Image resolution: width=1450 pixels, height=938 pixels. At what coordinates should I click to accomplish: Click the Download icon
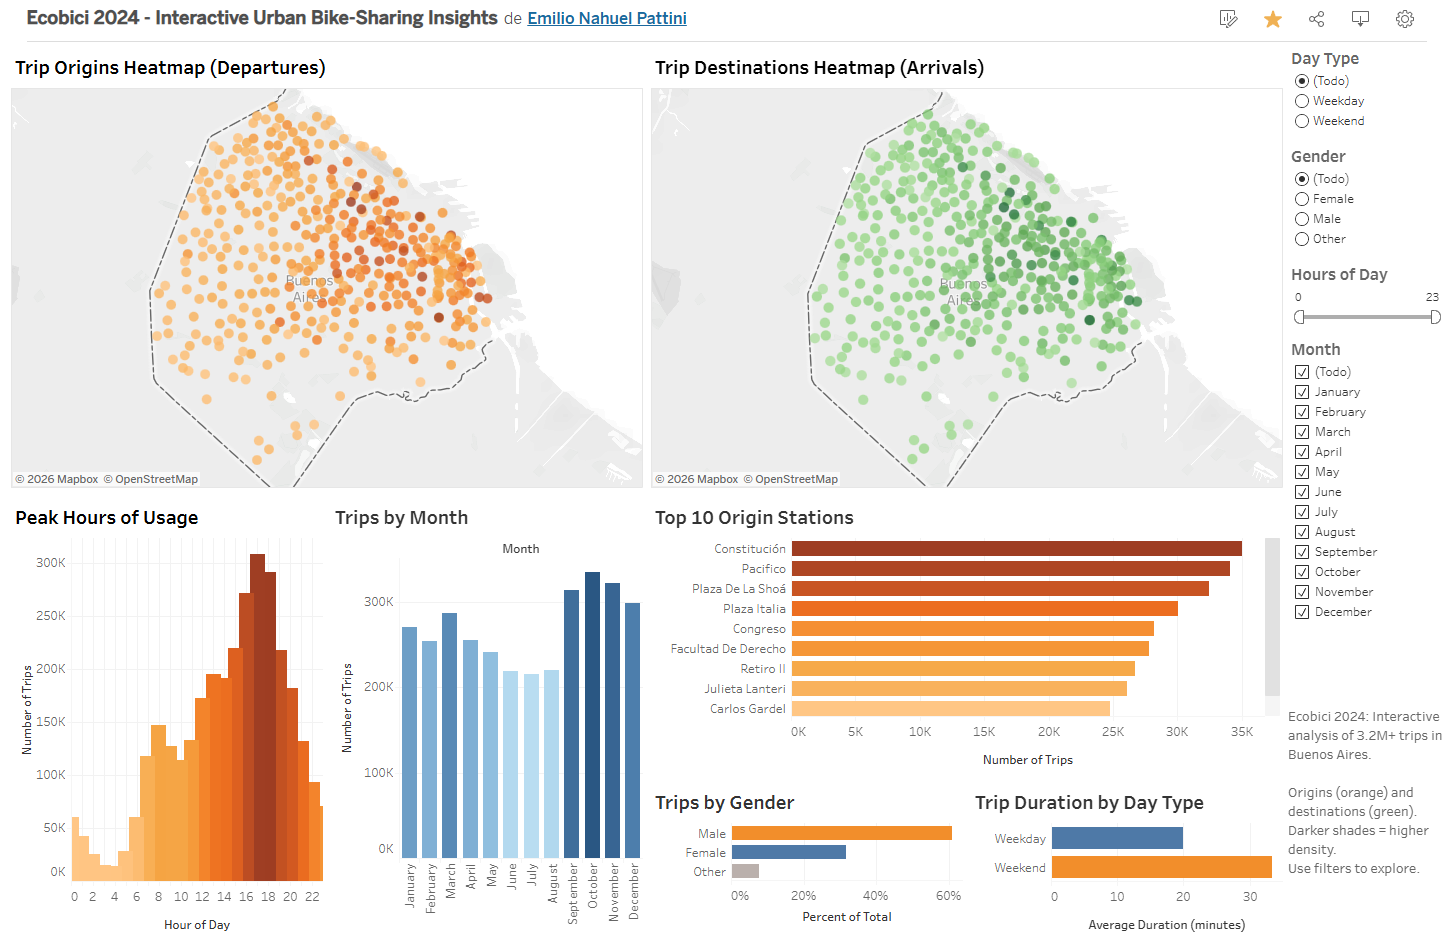point(1360,18)
